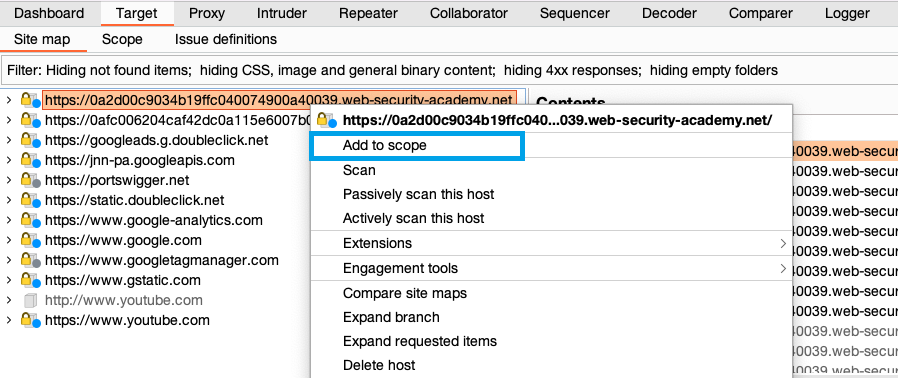The width and height of the screenshot is (898, 378).
Task: Expand the portswigger.net tree node
Action: [x=9, y=180]
